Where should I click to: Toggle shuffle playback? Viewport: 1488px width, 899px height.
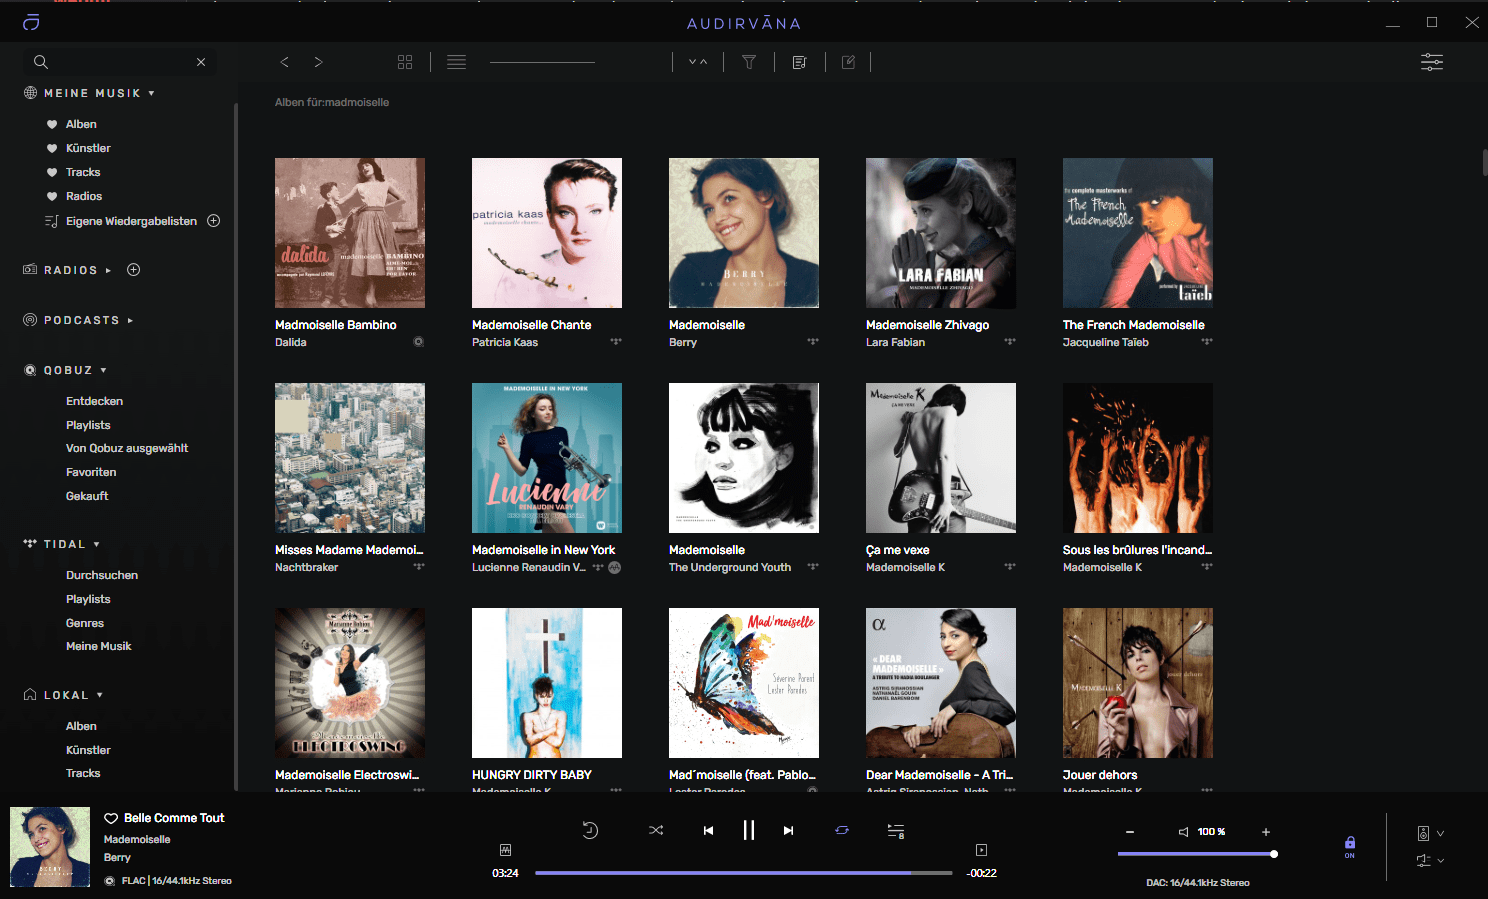[x=656, y=830]
